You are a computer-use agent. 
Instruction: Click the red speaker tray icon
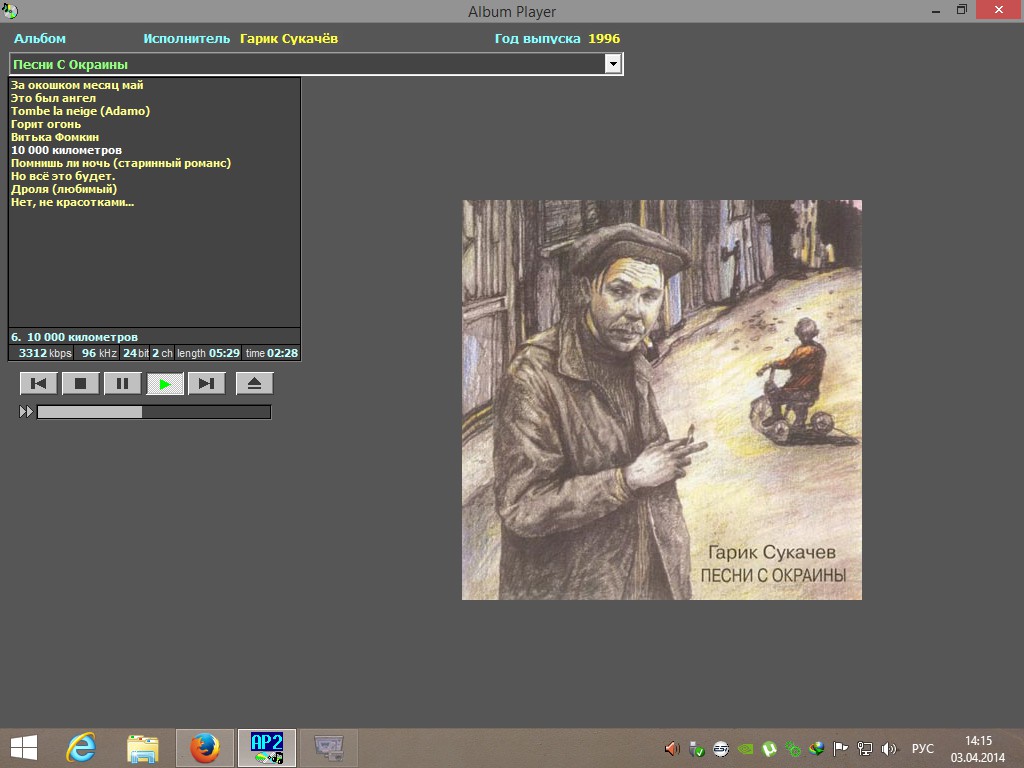click(672, 748)
